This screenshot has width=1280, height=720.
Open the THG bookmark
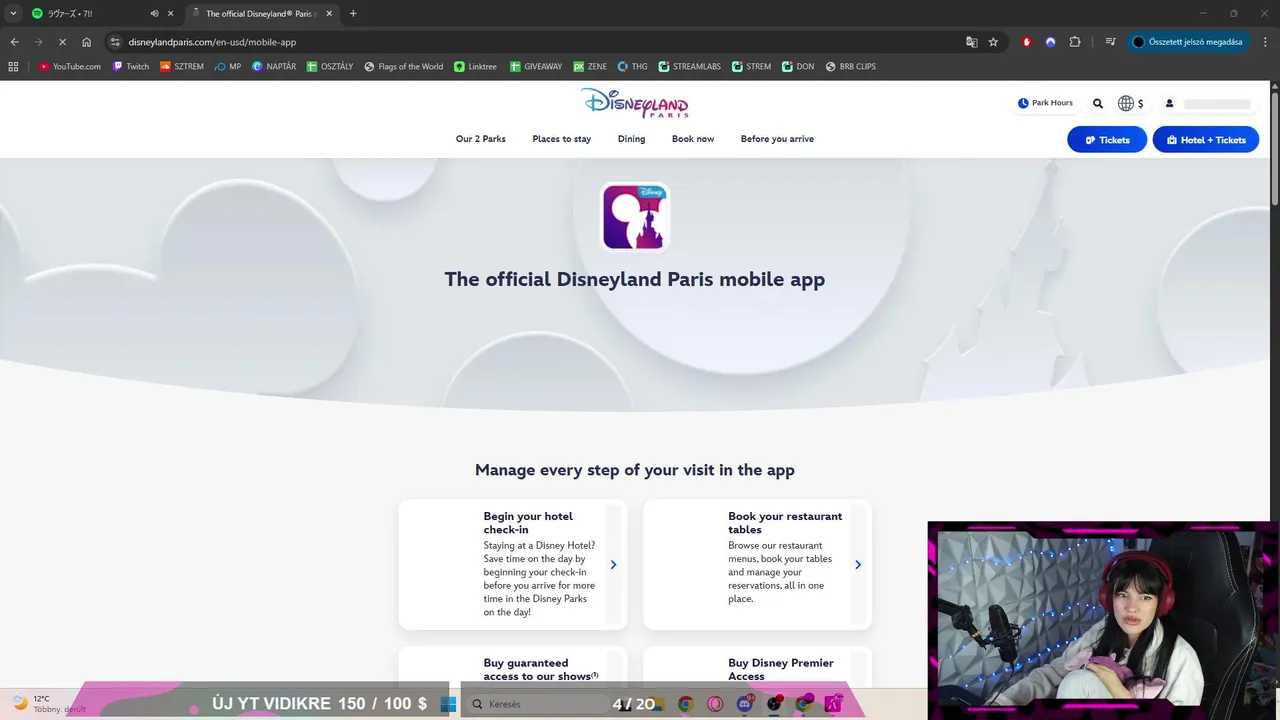click(x=632, y=66)
